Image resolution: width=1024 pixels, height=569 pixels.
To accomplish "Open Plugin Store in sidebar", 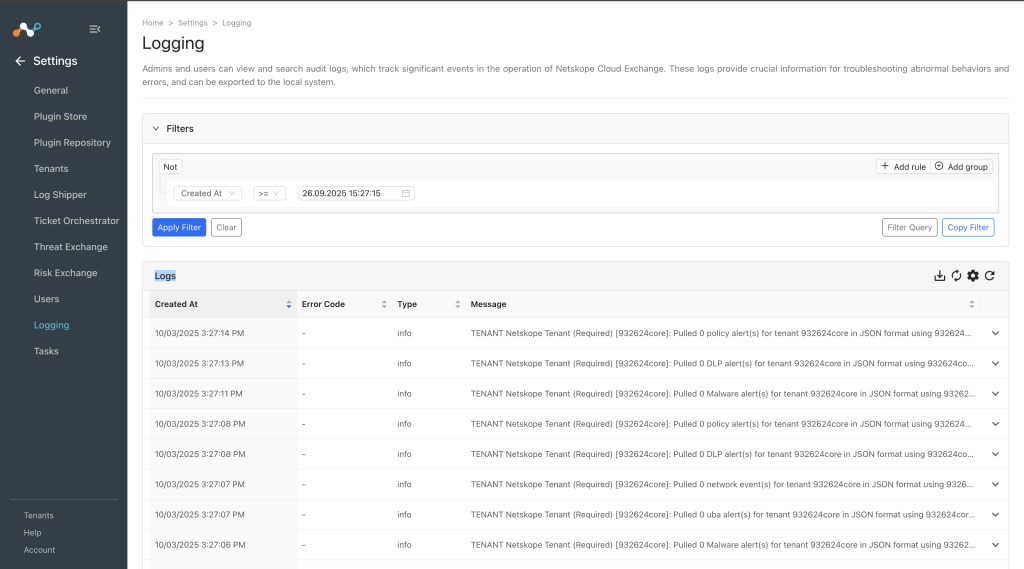I will click(60, 116).
